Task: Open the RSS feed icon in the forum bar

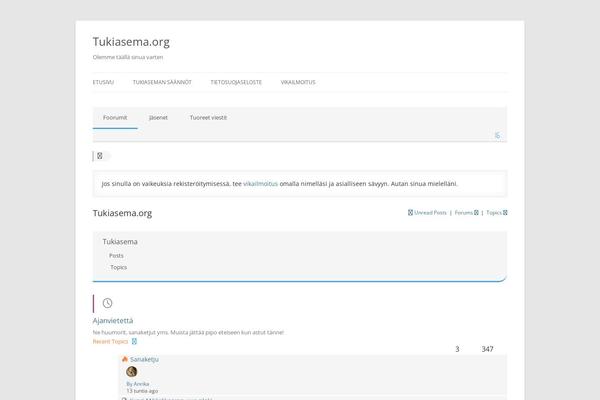Action: (x=497, y=135)
